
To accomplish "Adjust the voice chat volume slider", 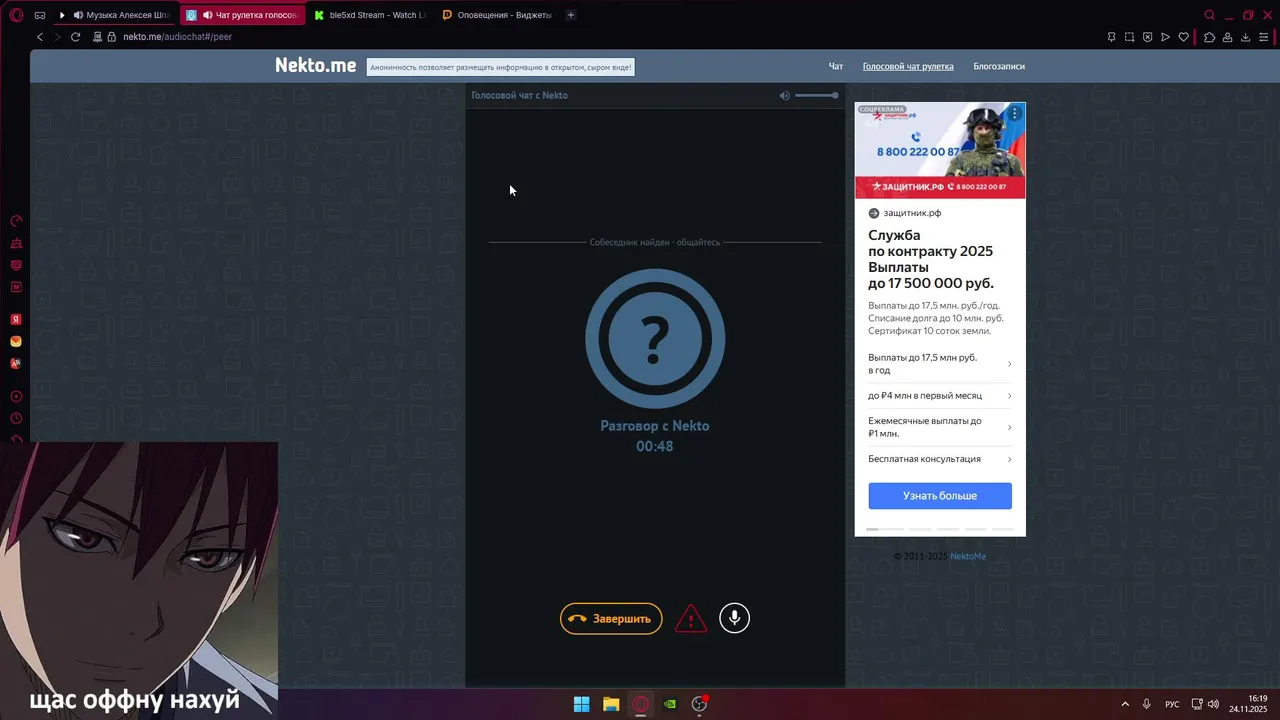I will coord(816,95).
